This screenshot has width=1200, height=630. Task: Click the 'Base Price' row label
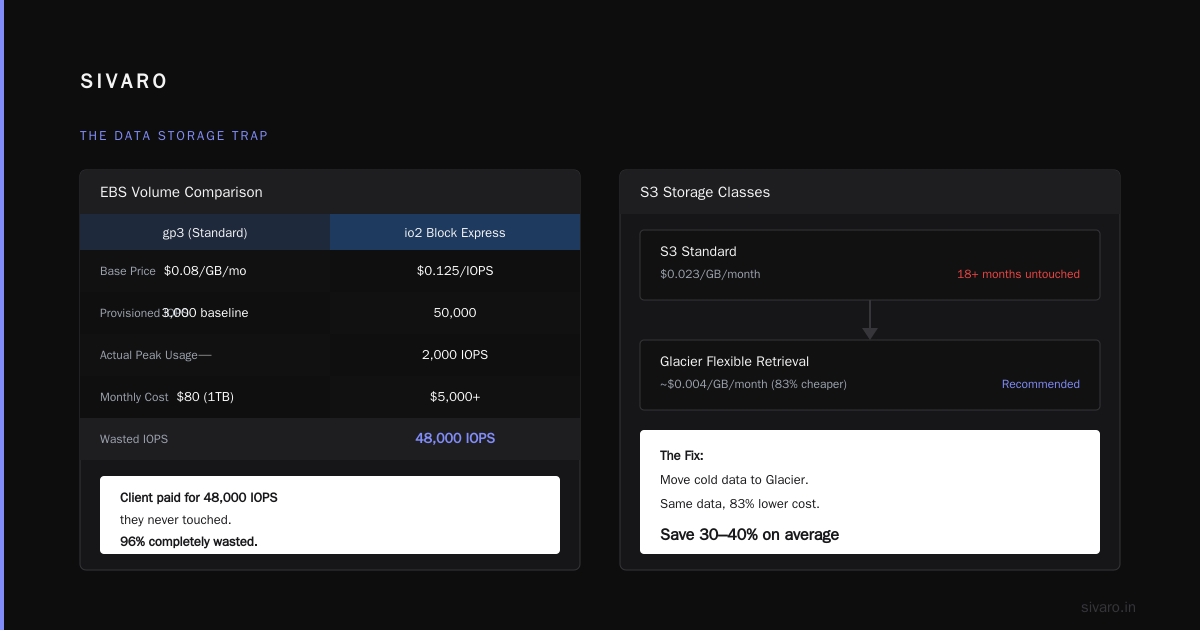coord(128,271)
